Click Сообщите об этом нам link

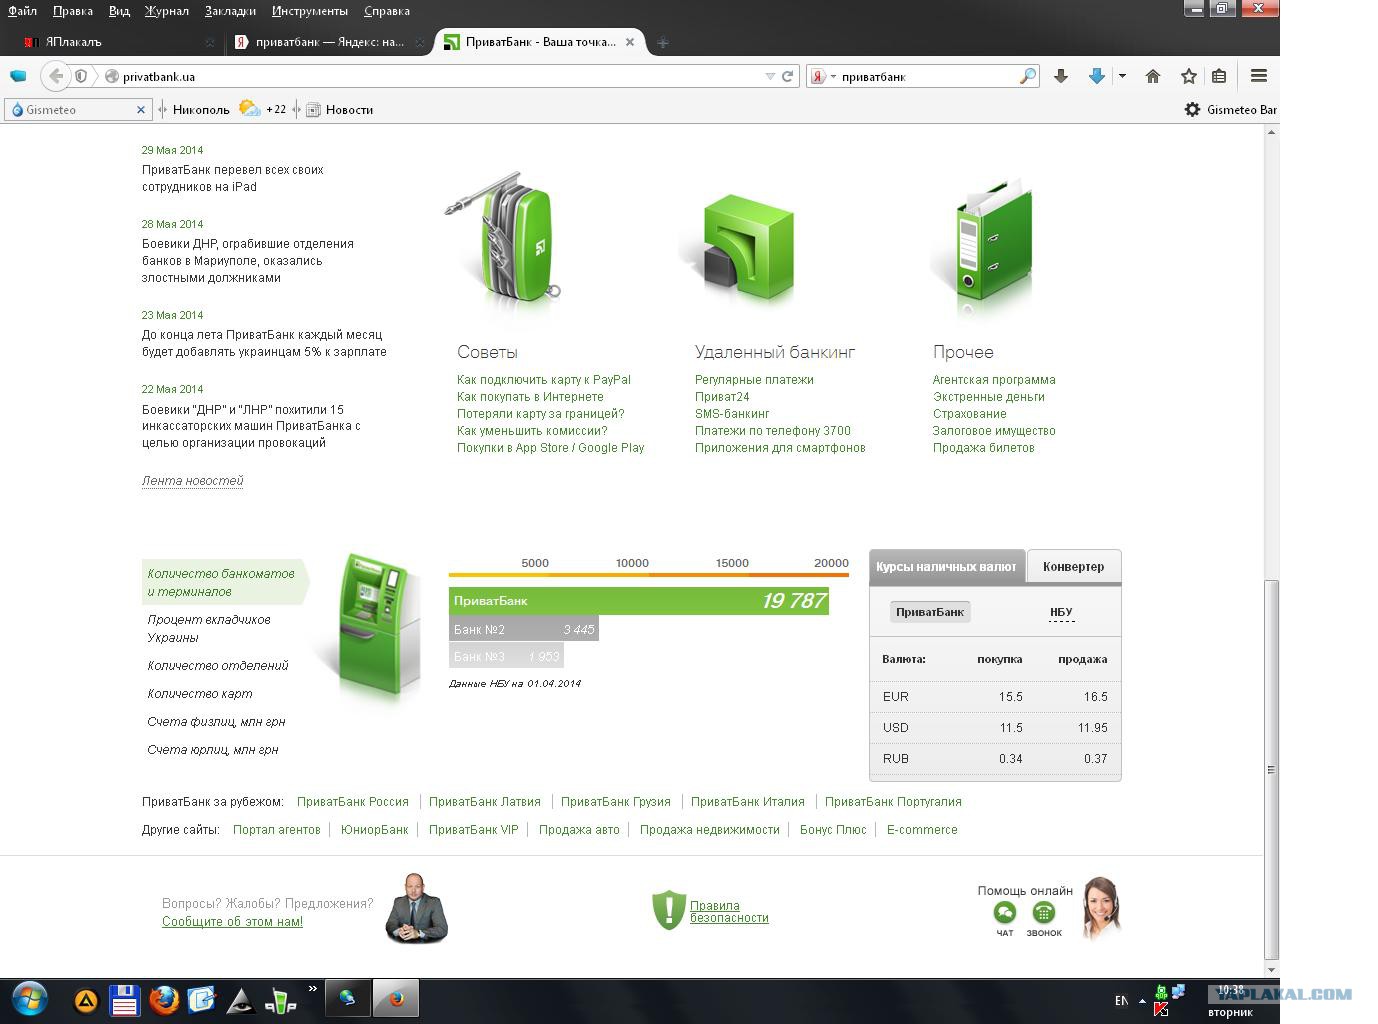click(x=232, y=921)
